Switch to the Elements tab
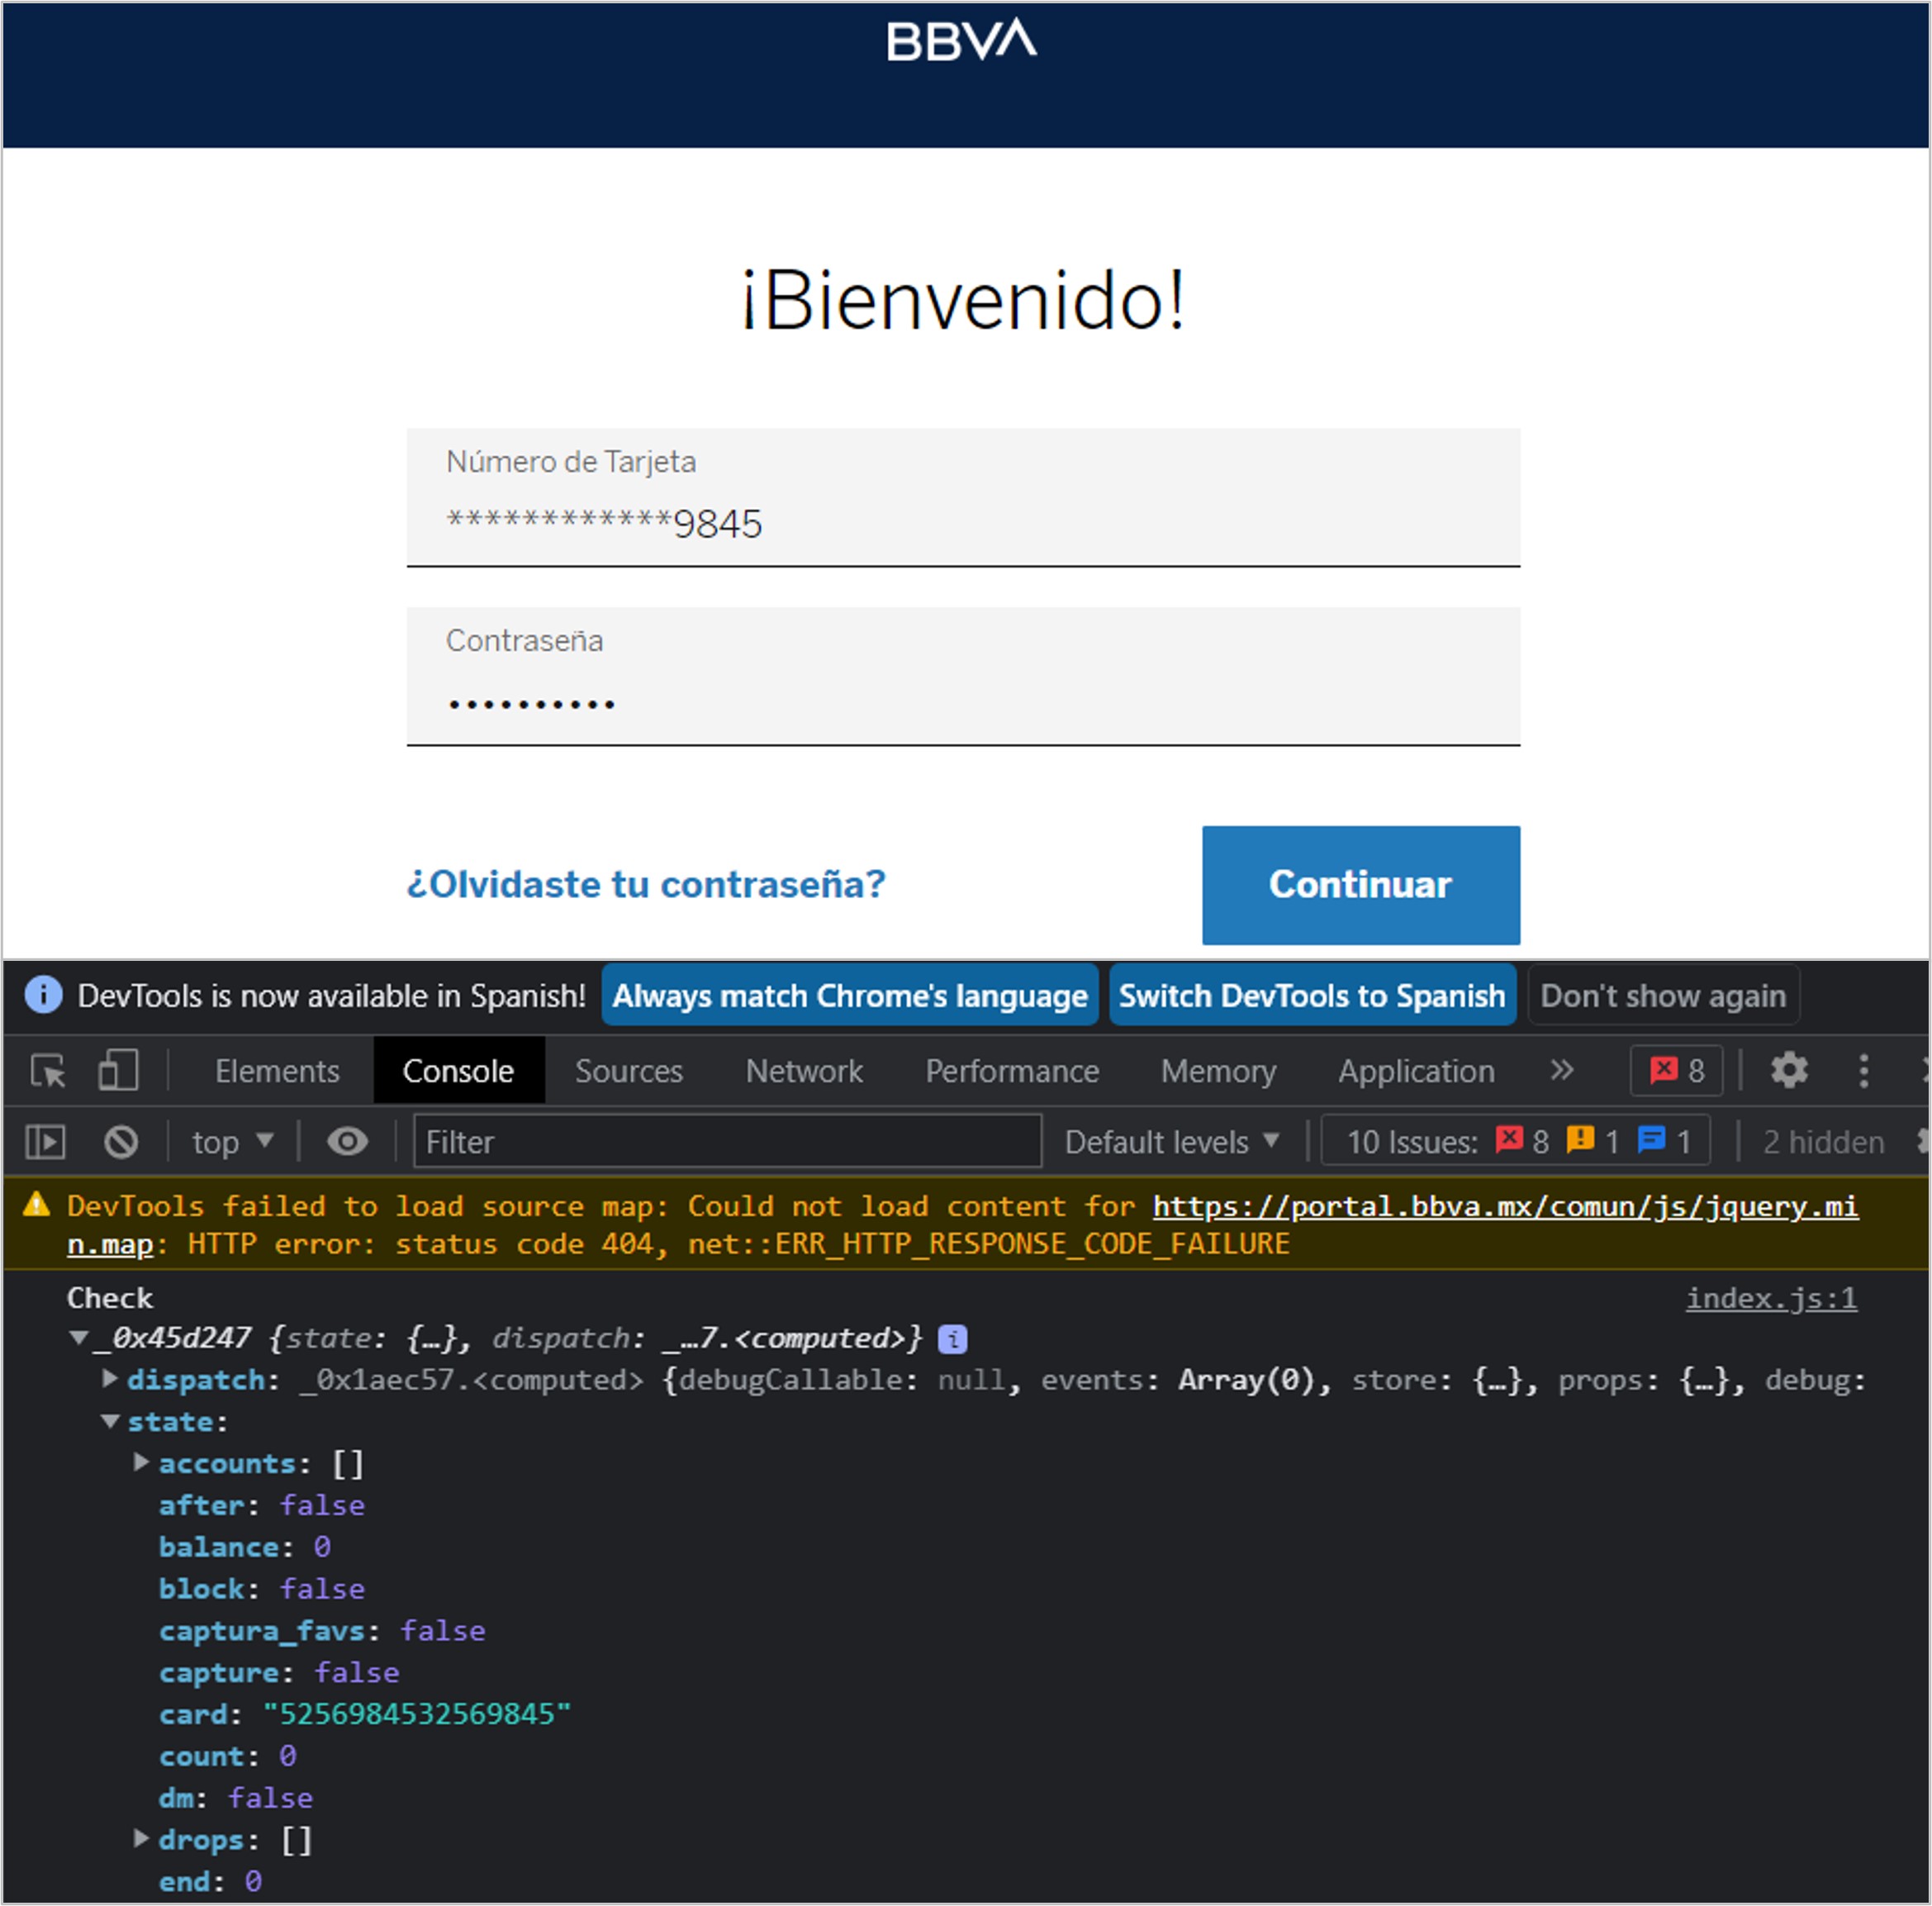Viewport: 1932px width, 1906px height. pyautogui.click(x=277, y=1071)
